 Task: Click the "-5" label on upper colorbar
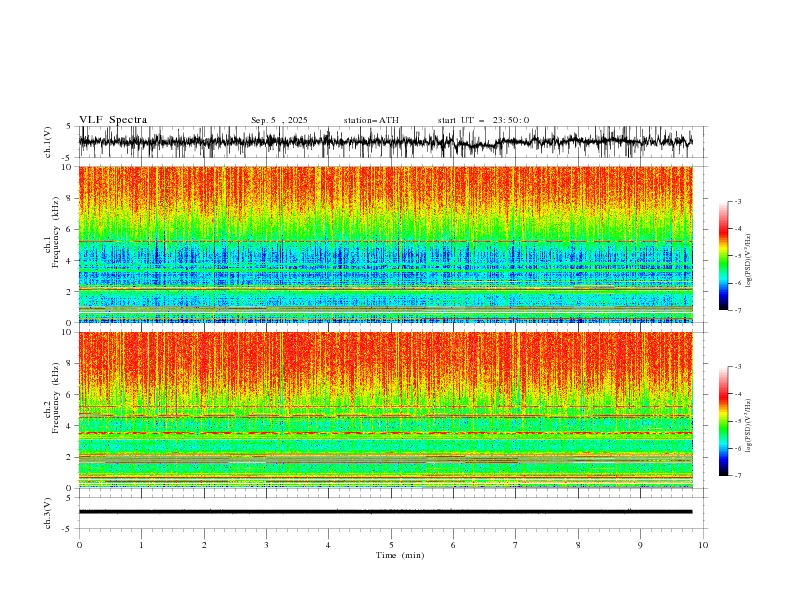738,256
